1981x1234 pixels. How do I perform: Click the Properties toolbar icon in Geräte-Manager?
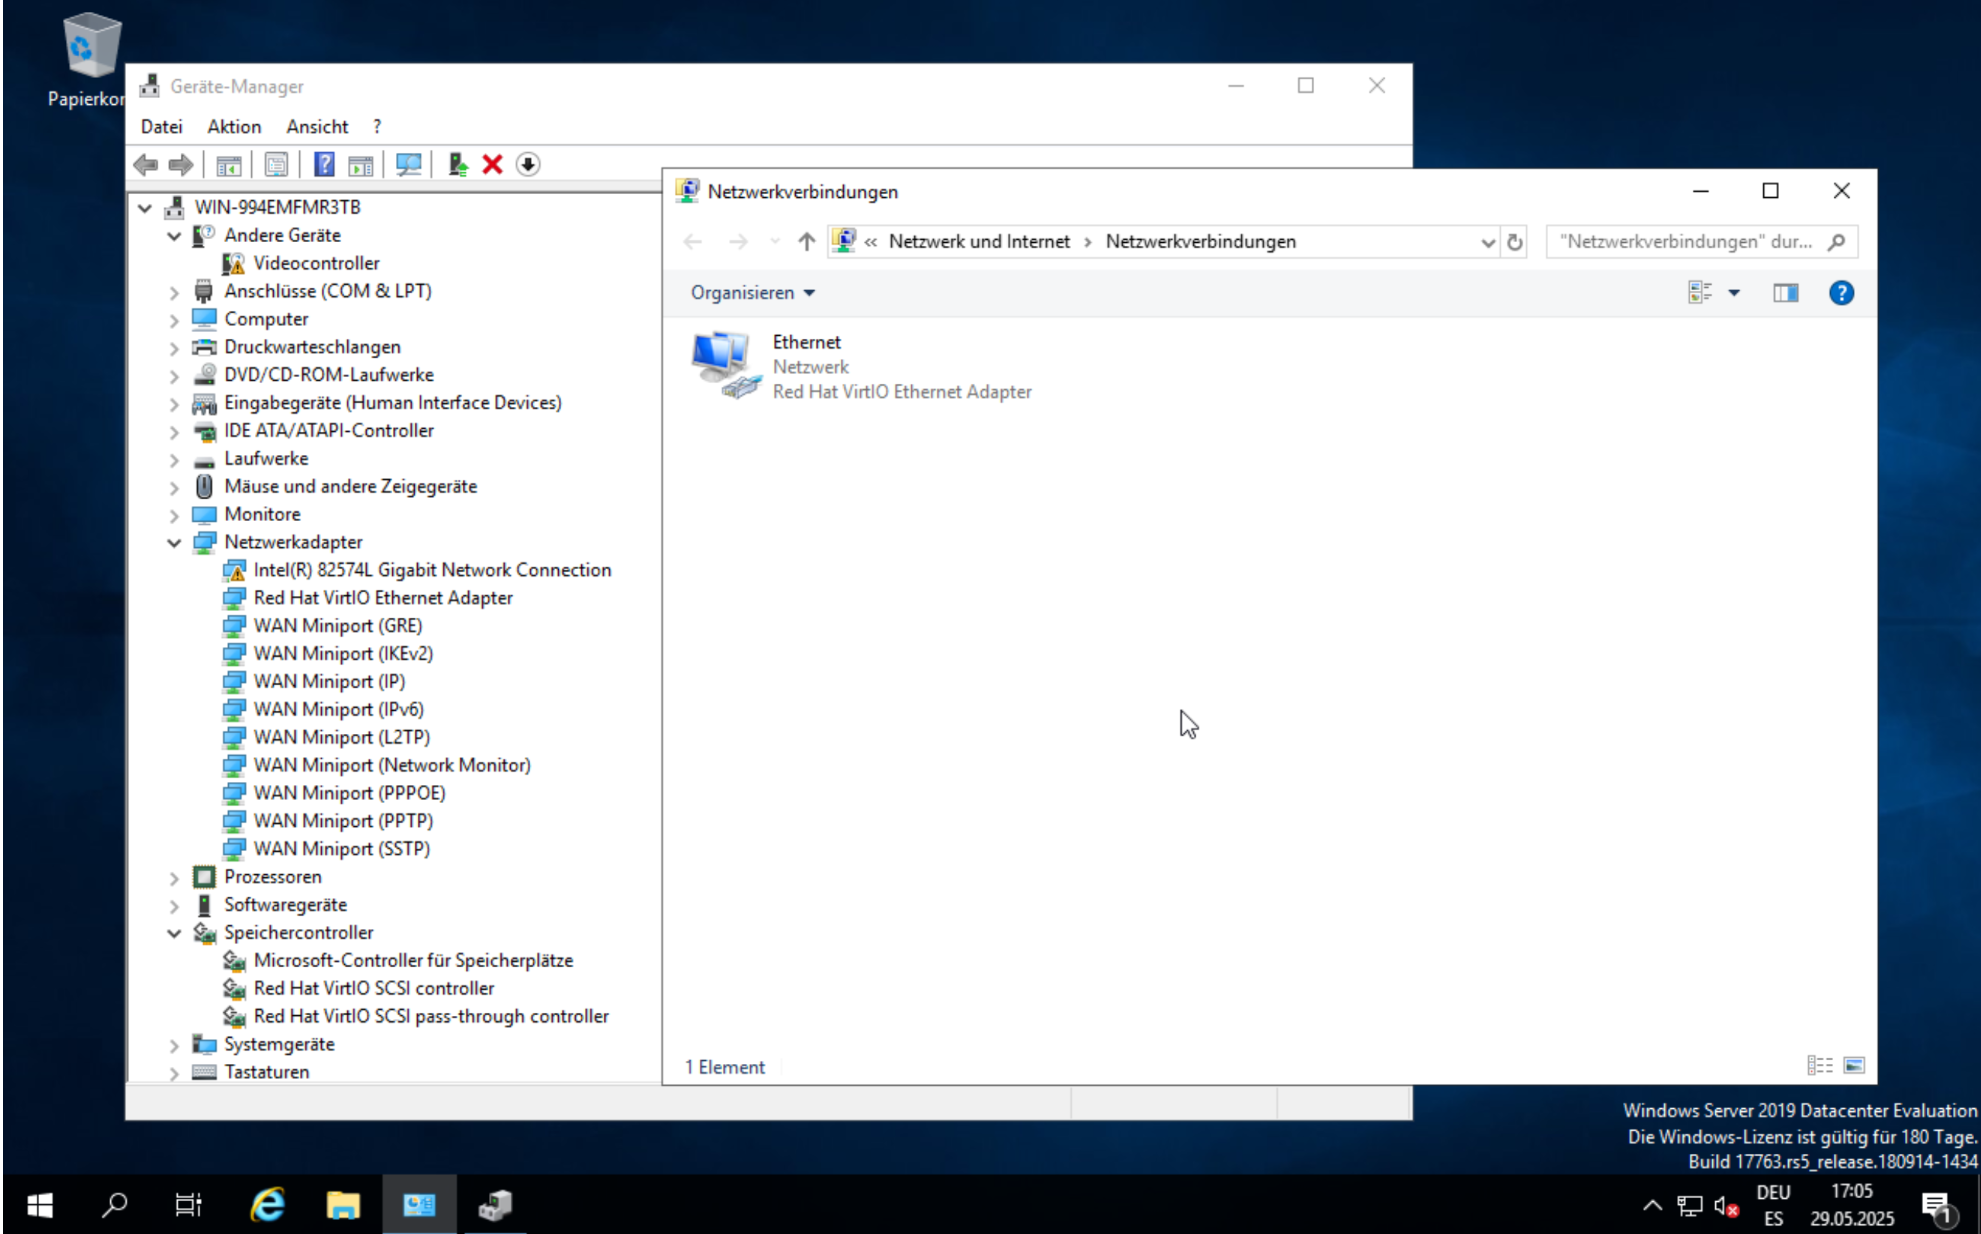[x=276, y=165]
